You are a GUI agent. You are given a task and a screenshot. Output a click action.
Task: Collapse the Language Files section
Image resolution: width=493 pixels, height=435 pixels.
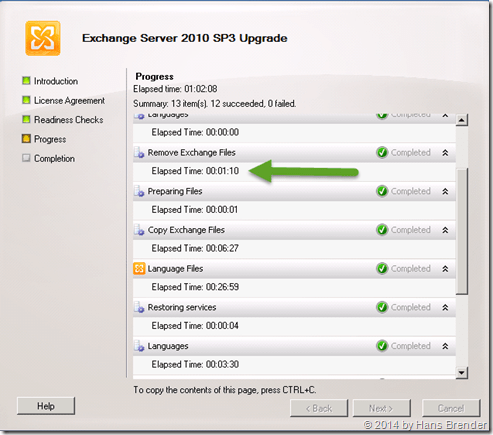coord(445,269)
